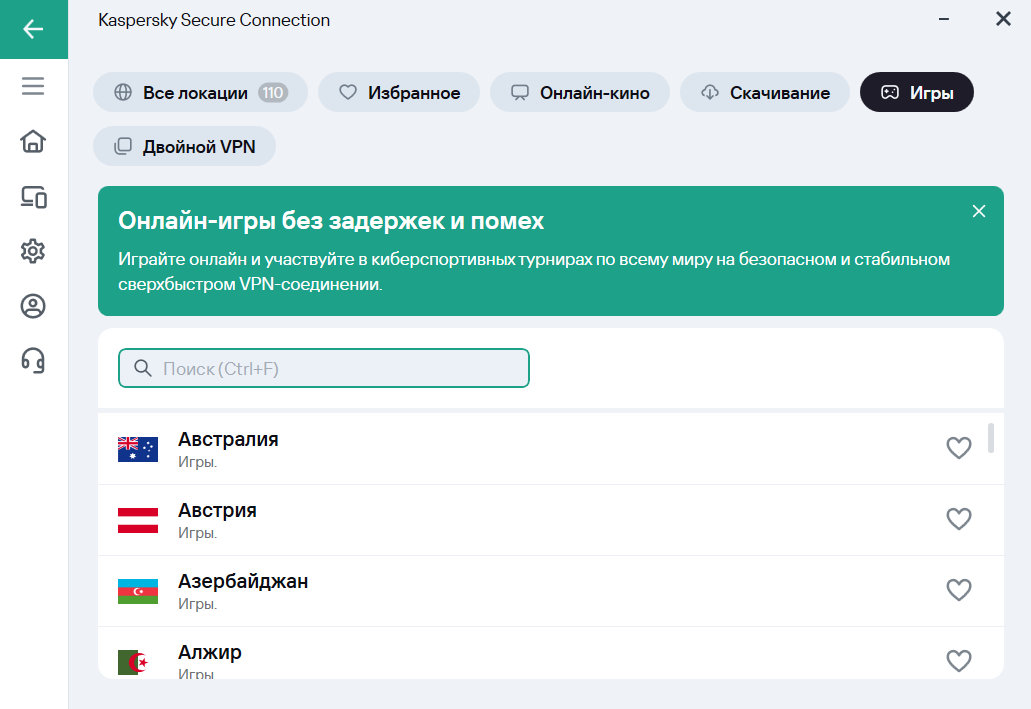Switch to the Все локации tab
Screen dimensions: 1031x709
[x=200, y=93]
